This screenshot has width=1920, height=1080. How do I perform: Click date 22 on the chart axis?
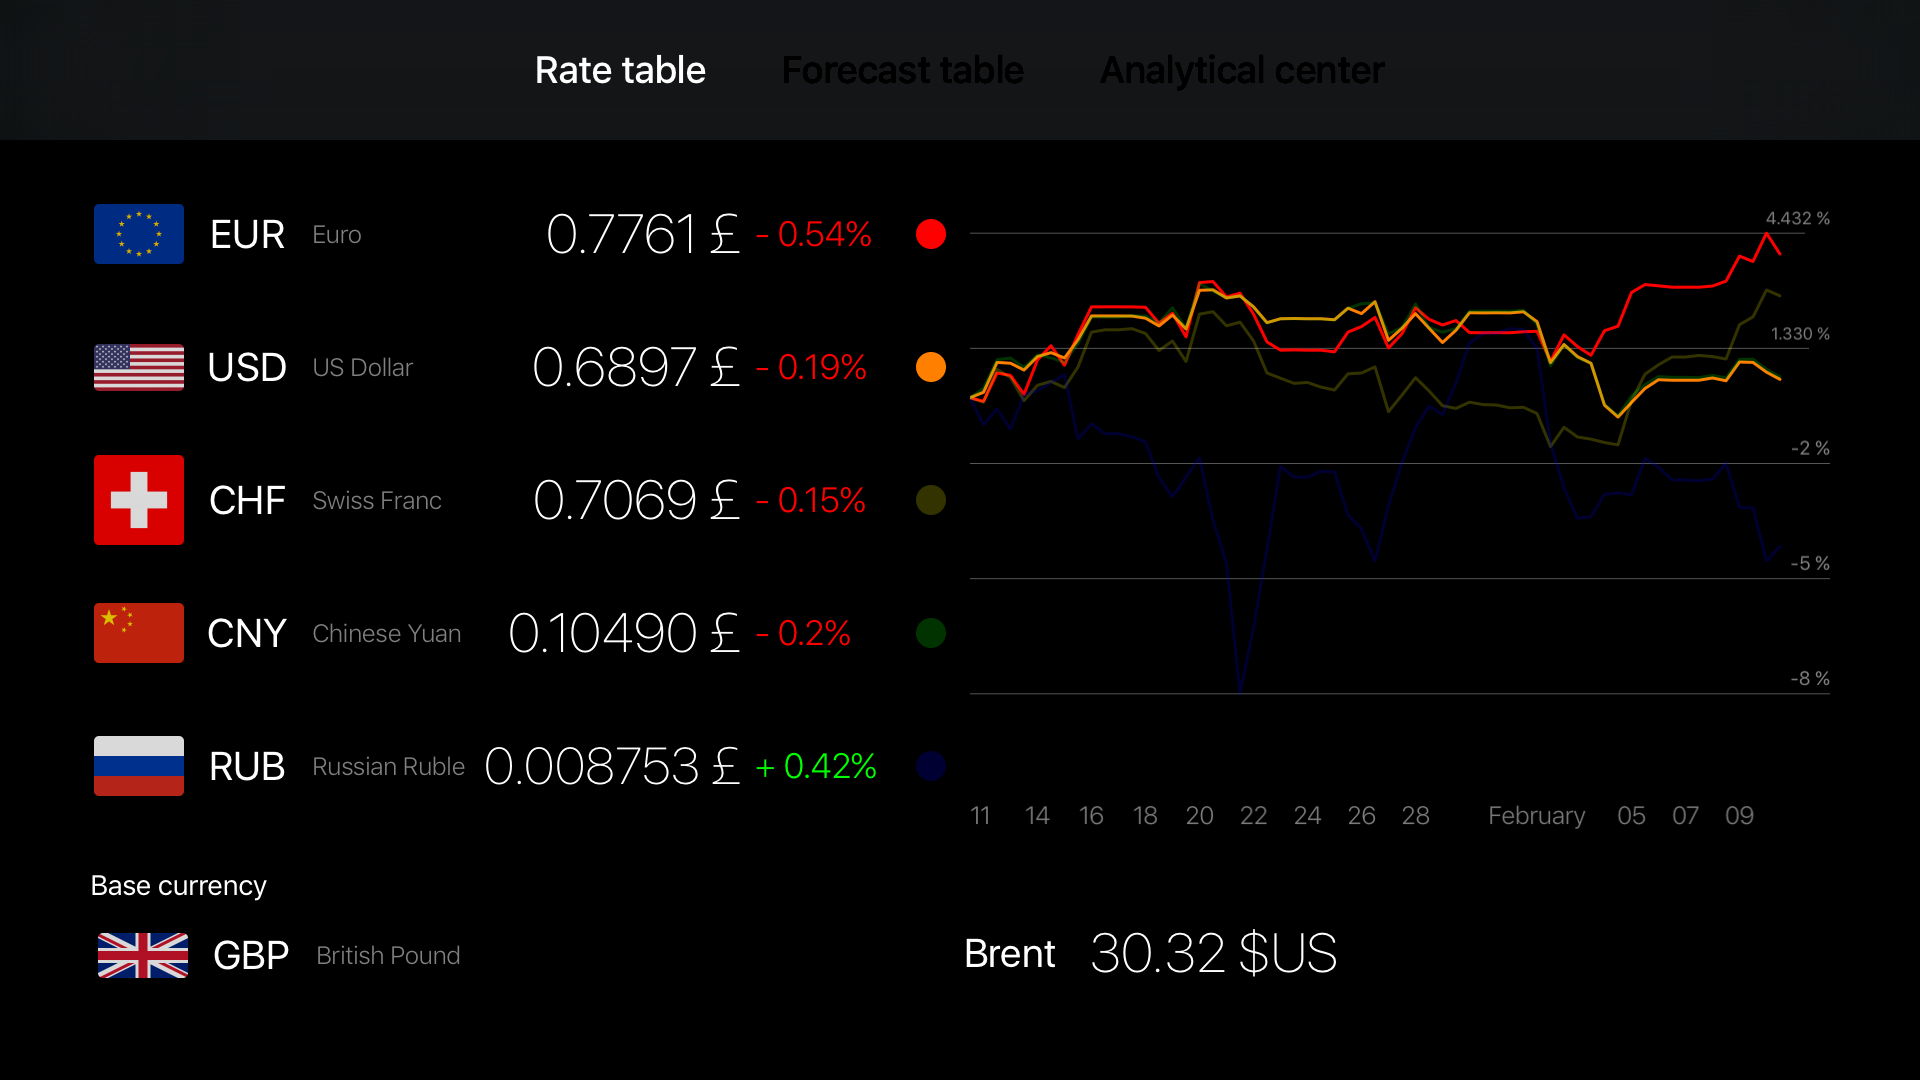(x=1253, y=815)
